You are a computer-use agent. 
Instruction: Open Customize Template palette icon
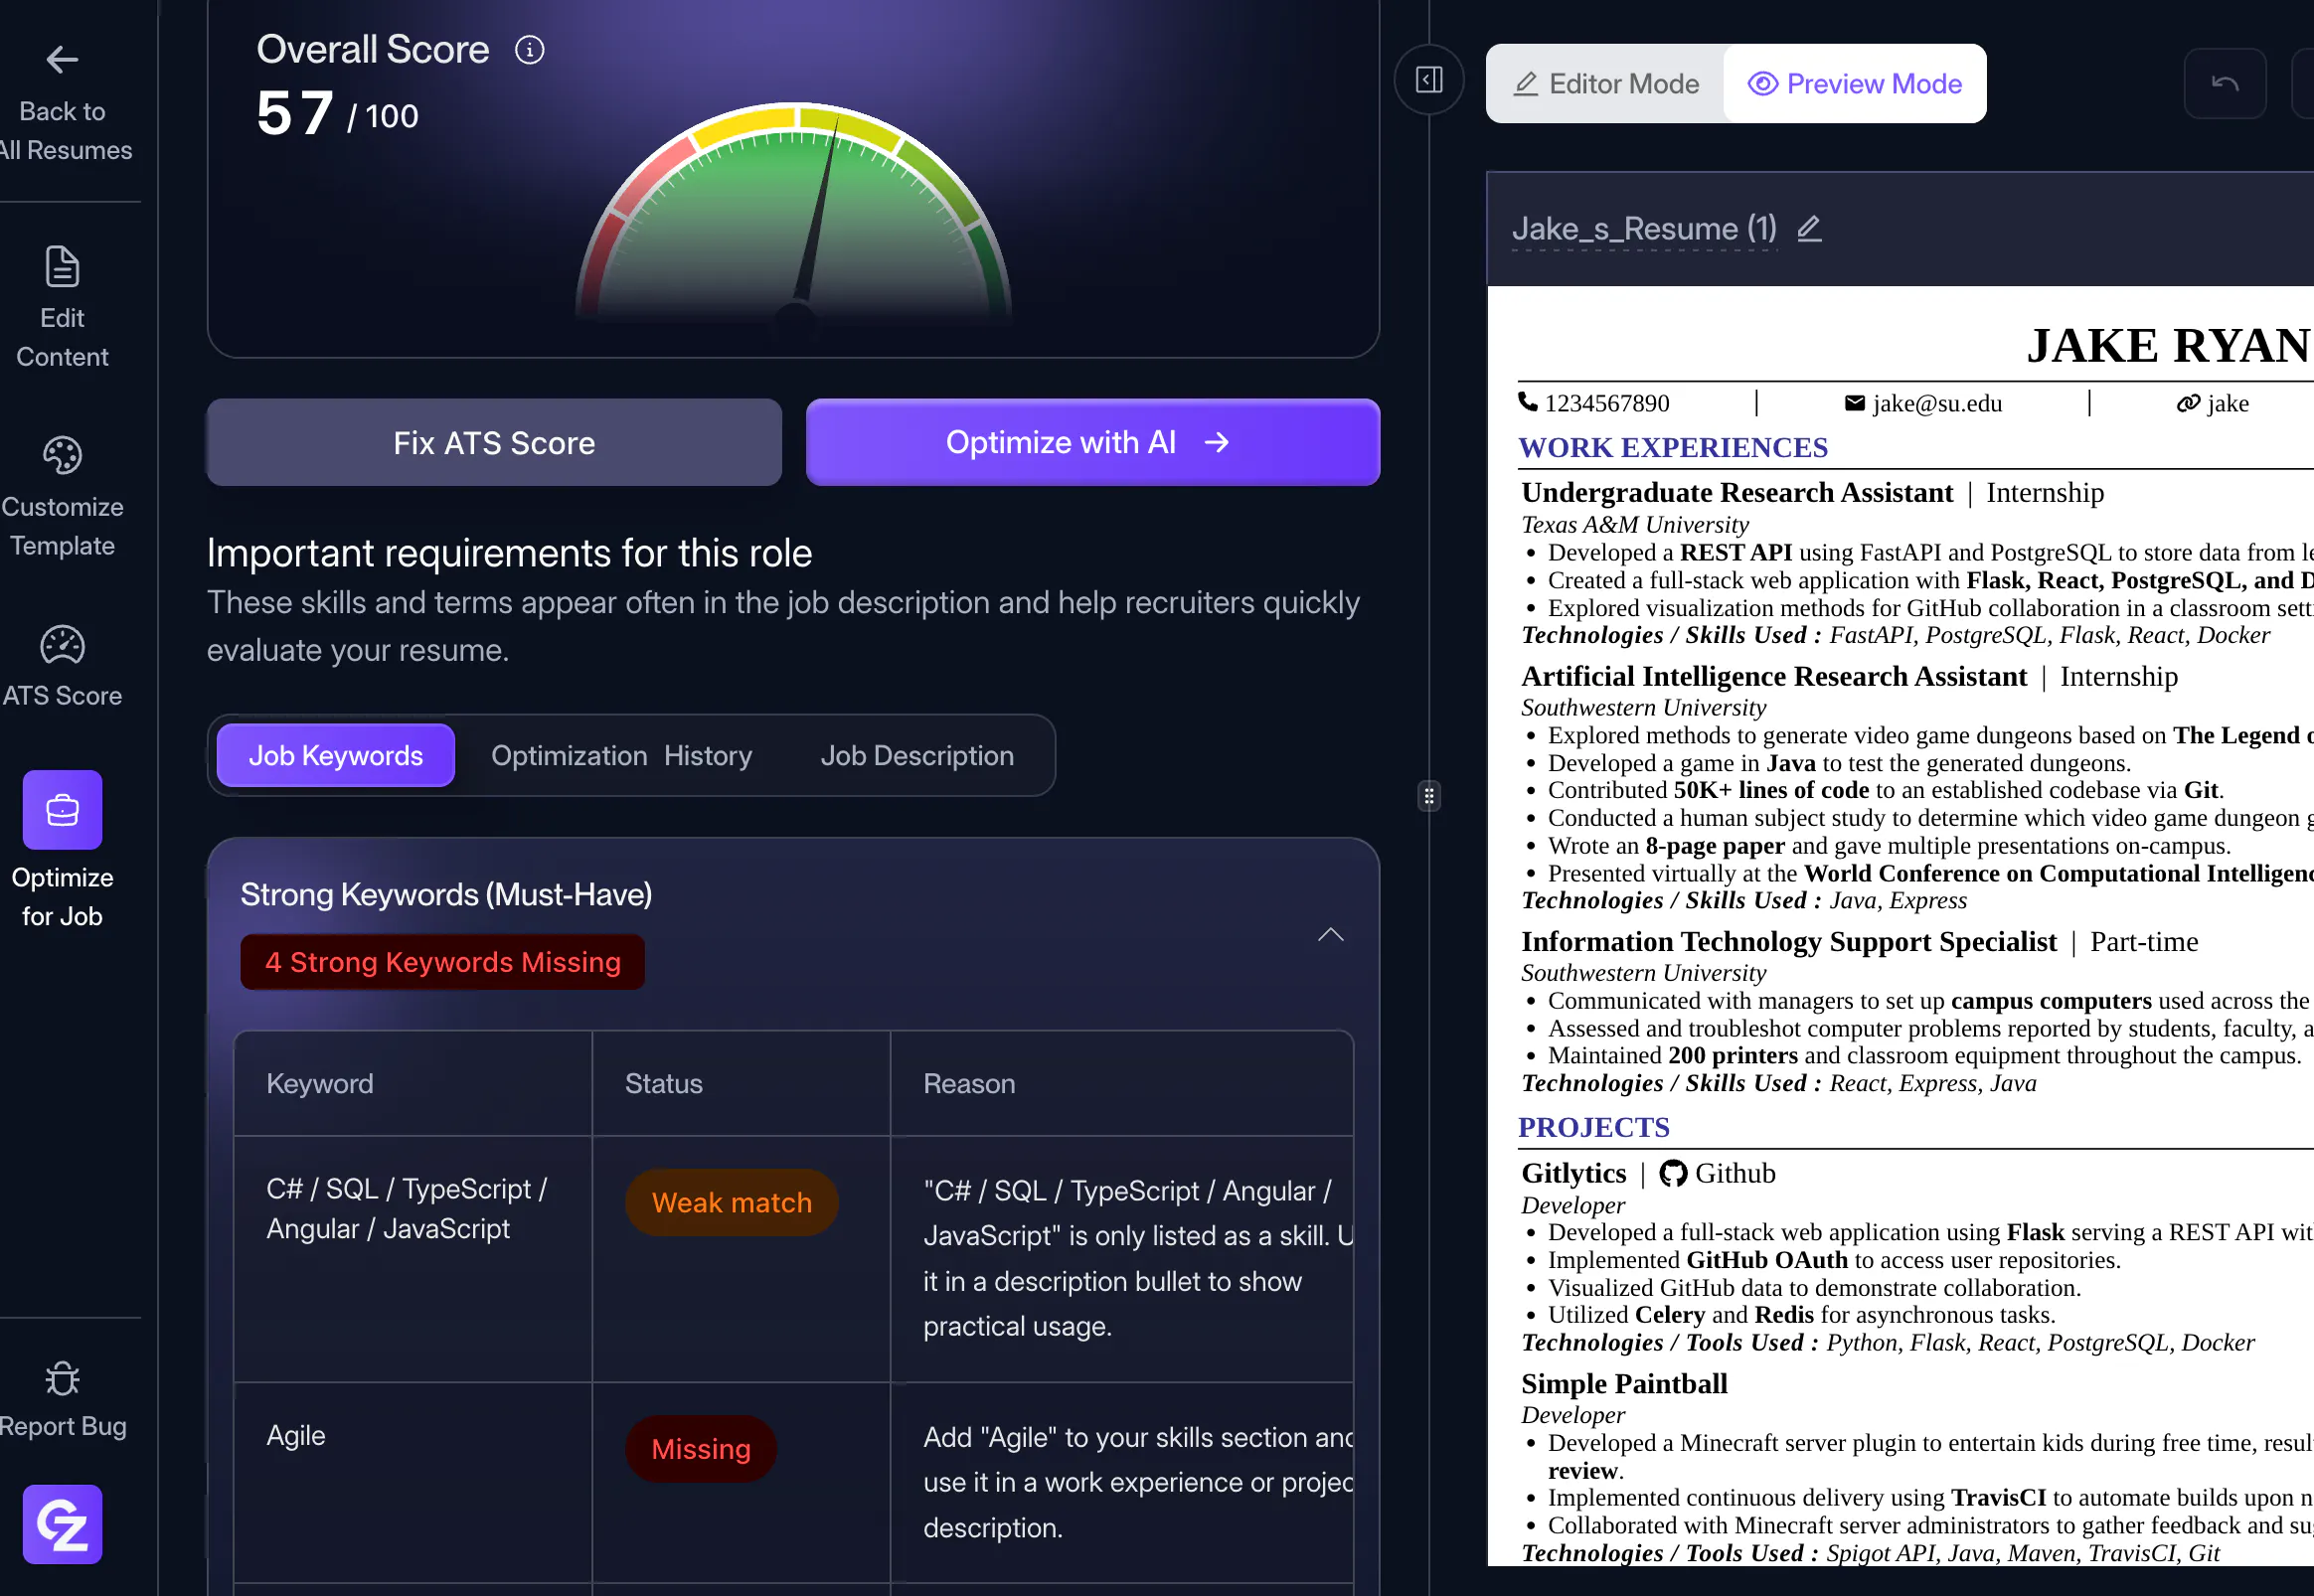tap(62, 455)
